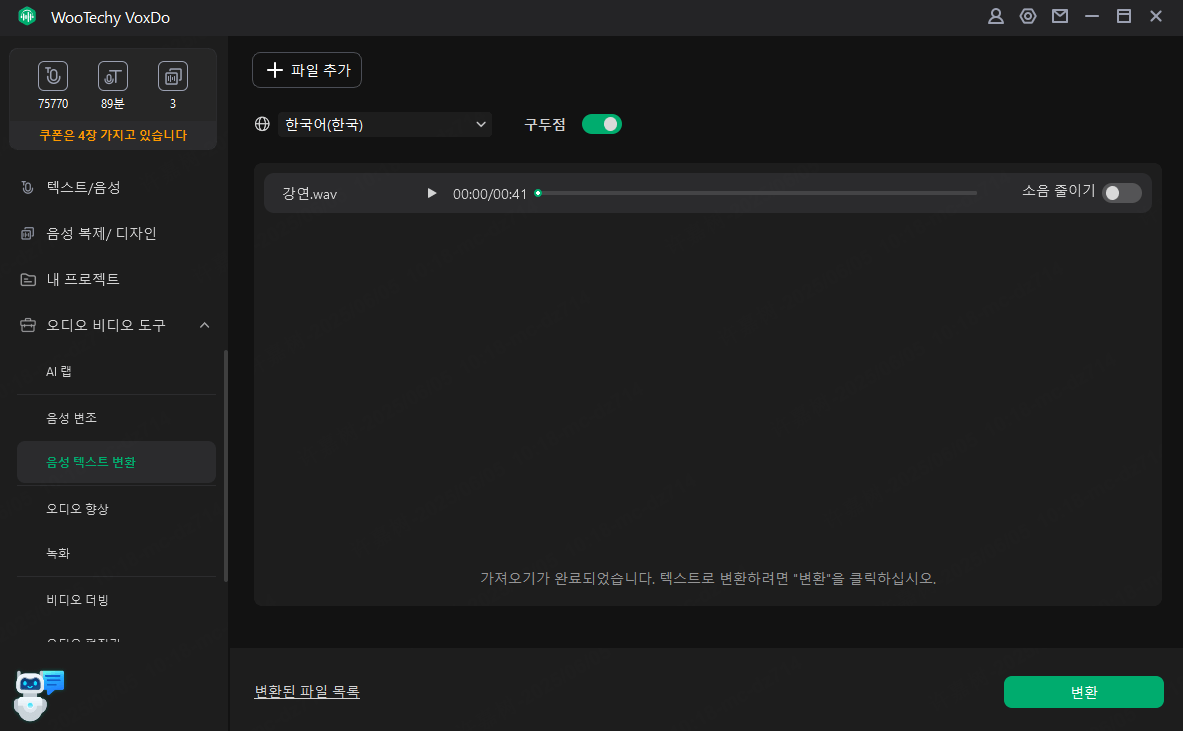Click the dubbing credits icon showing 3
1183x731 pixels.
pyautogui.click(x=172, y=75)
